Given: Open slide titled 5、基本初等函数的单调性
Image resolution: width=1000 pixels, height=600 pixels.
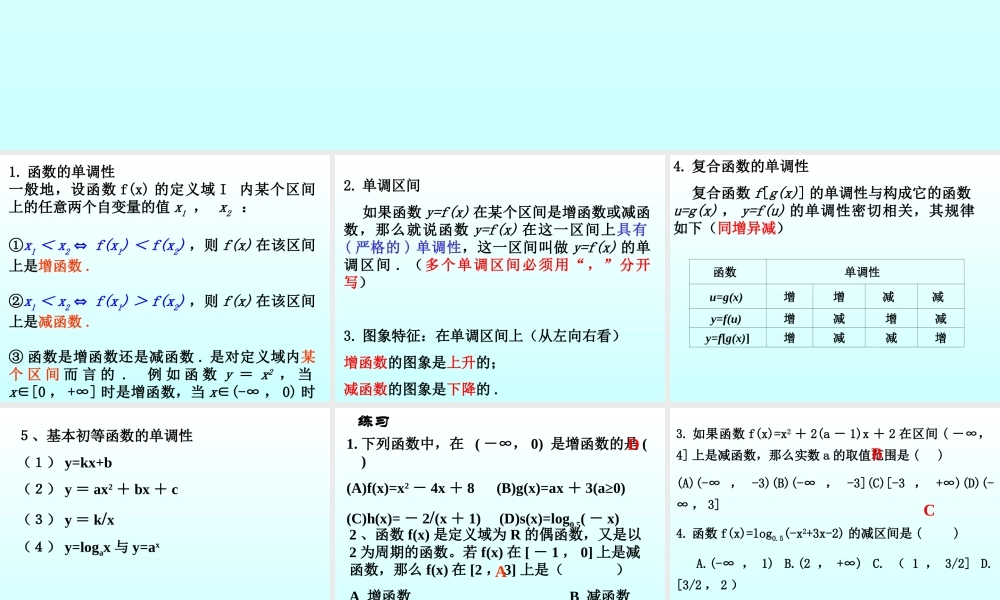Looking at the screenshot, I should point(165,504).
